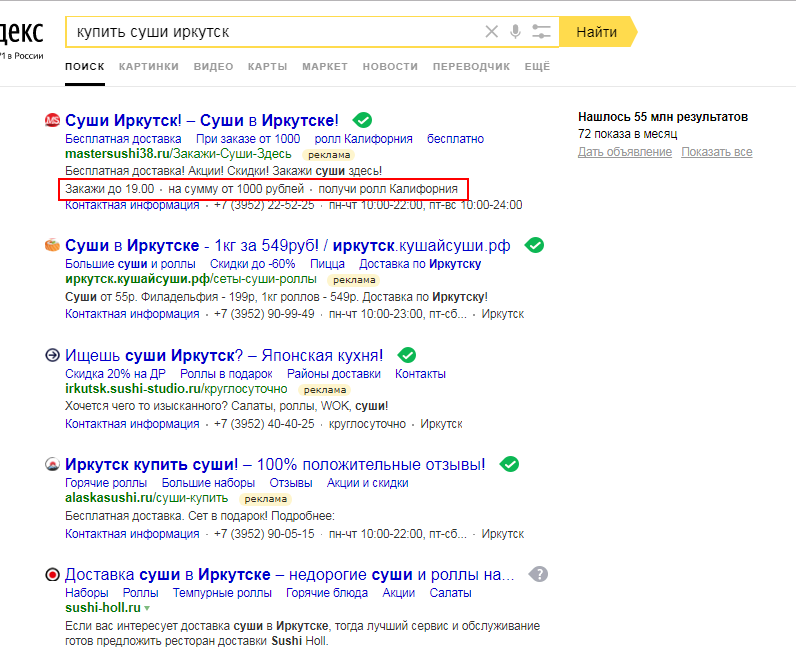Open alaskasushi.ru green URL
This screenshot has height=647, width=796.
[x=146, y=498]
